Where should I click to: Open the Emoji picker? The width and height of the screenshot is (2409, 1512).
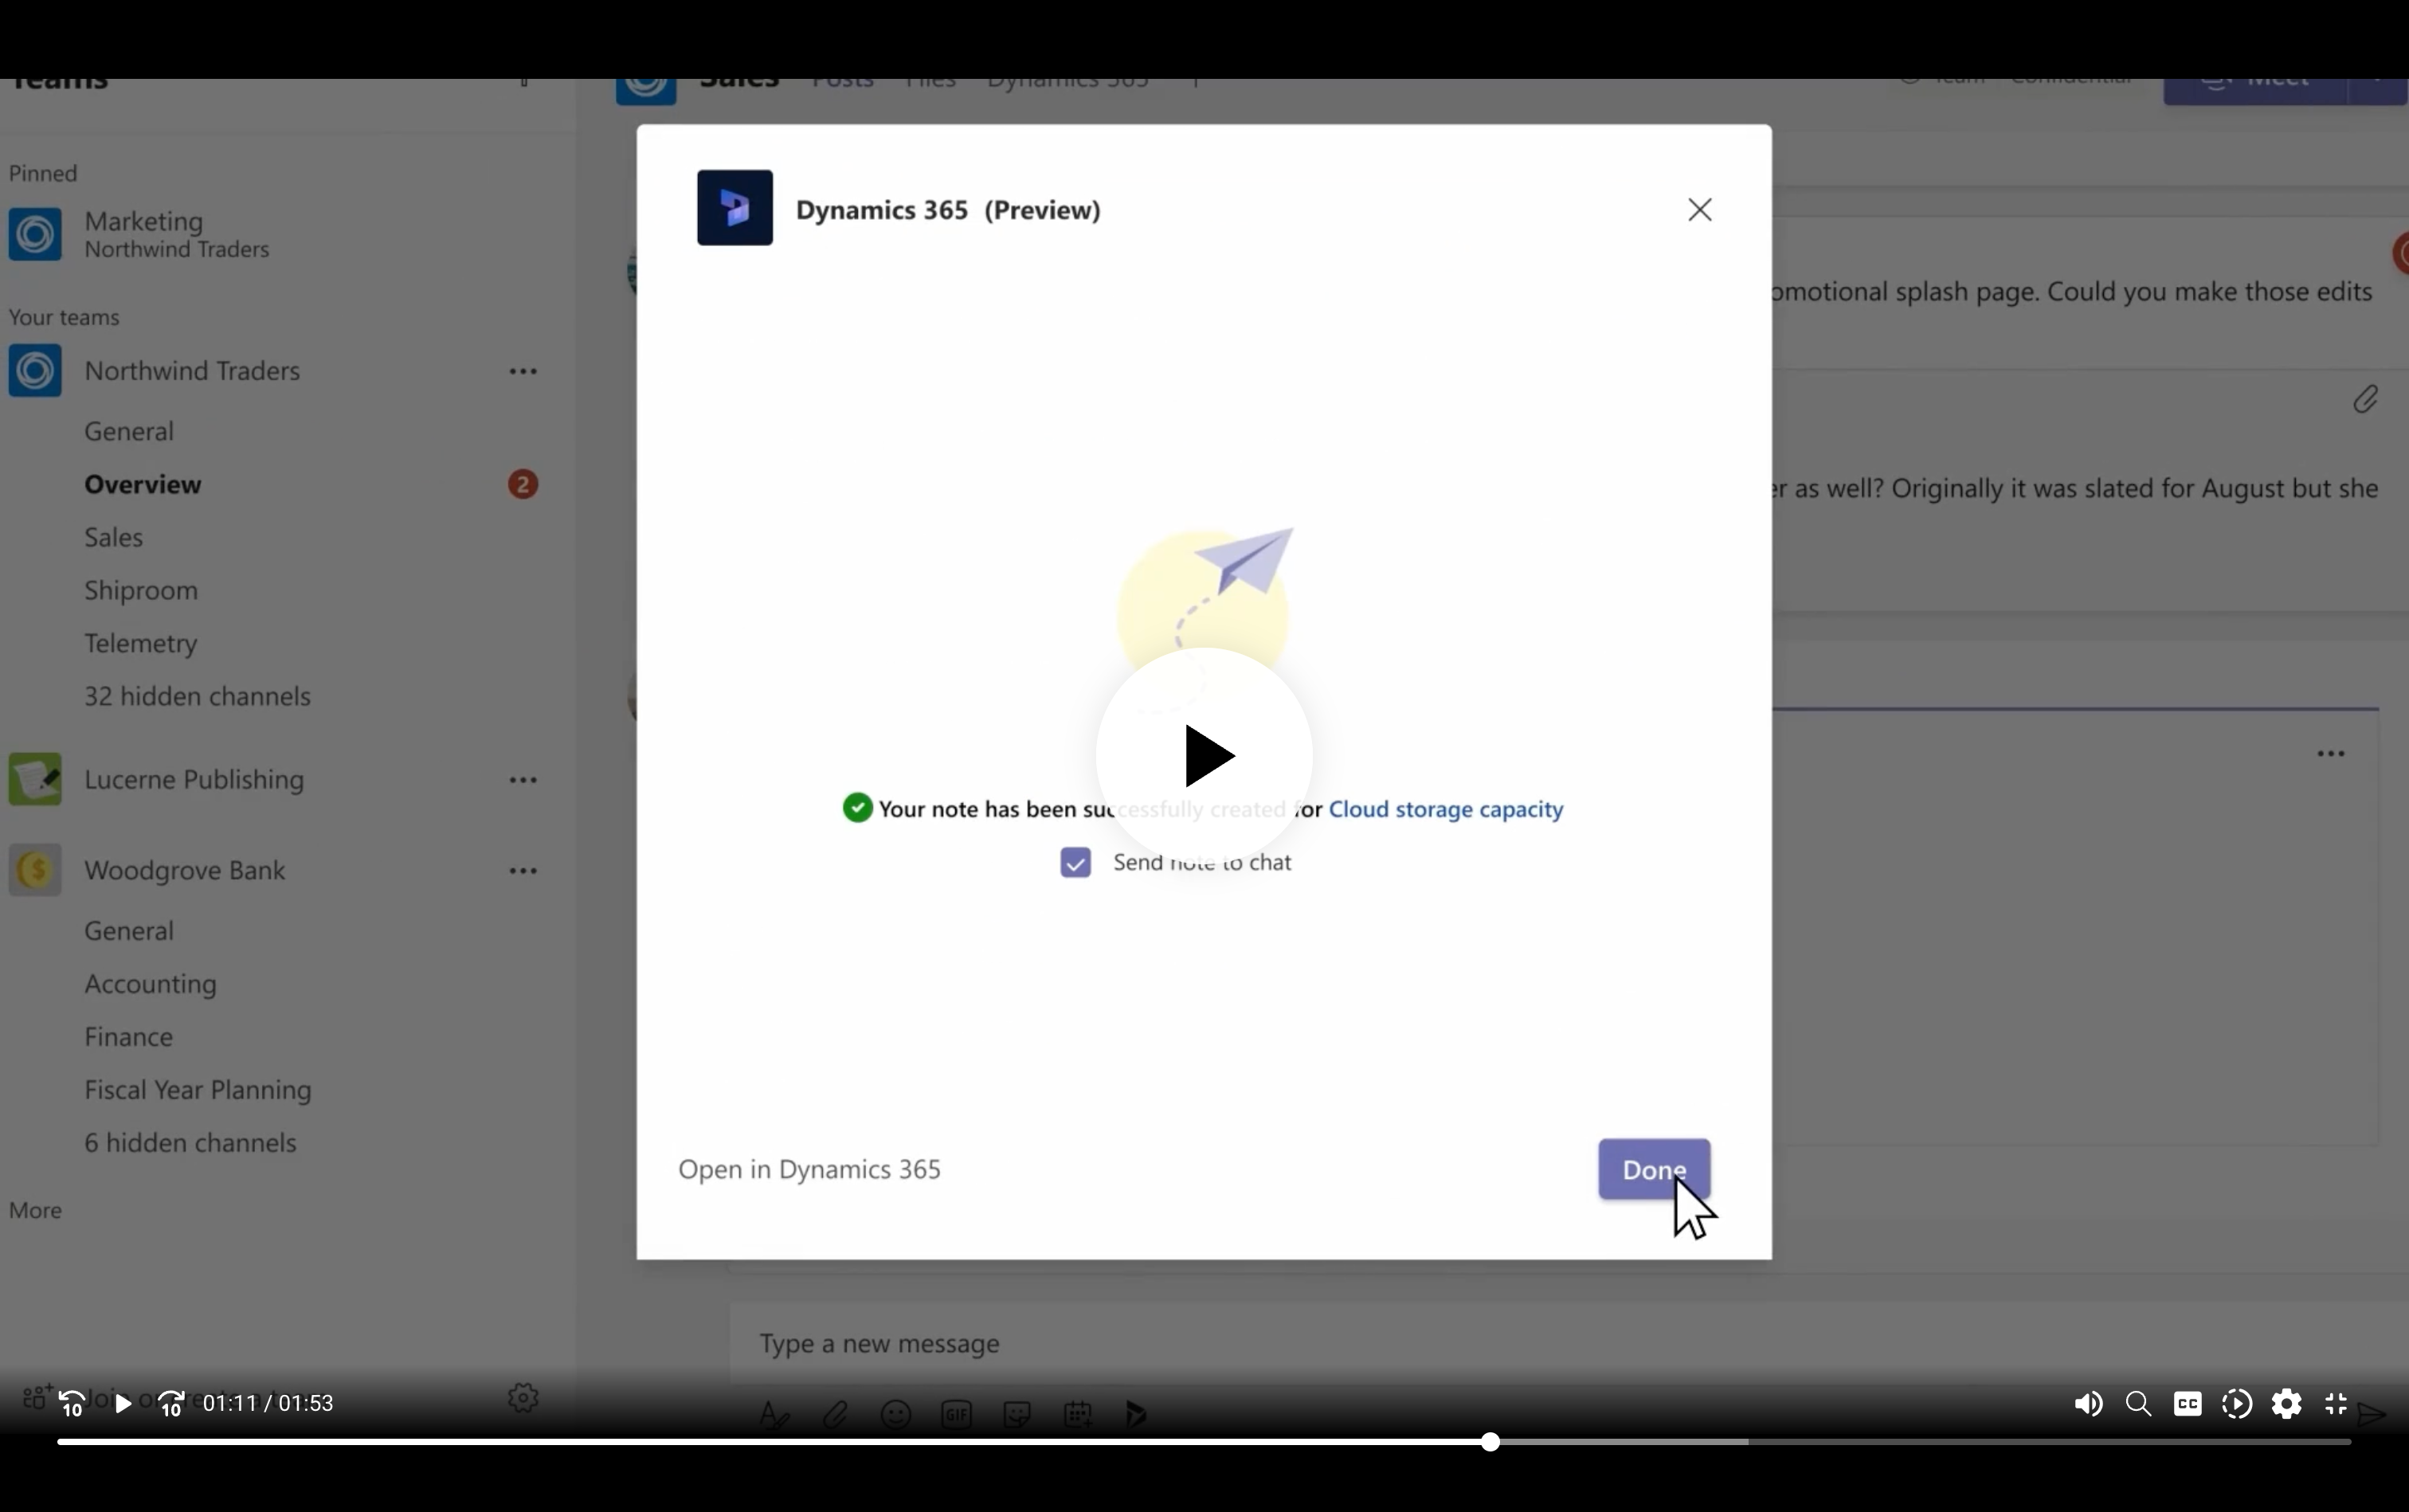click(896, 1414)
